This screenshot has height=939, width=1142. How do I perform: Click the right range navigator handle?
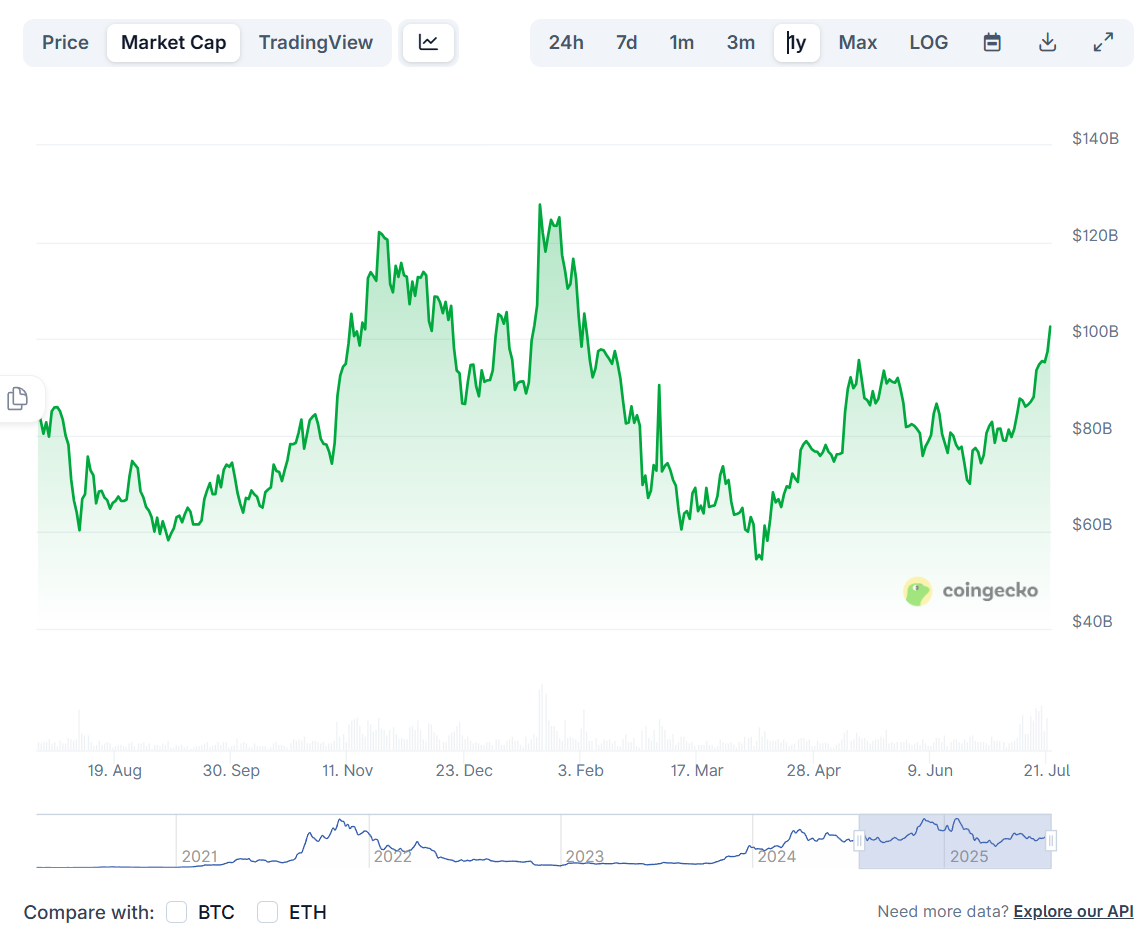click(1051, 841)
